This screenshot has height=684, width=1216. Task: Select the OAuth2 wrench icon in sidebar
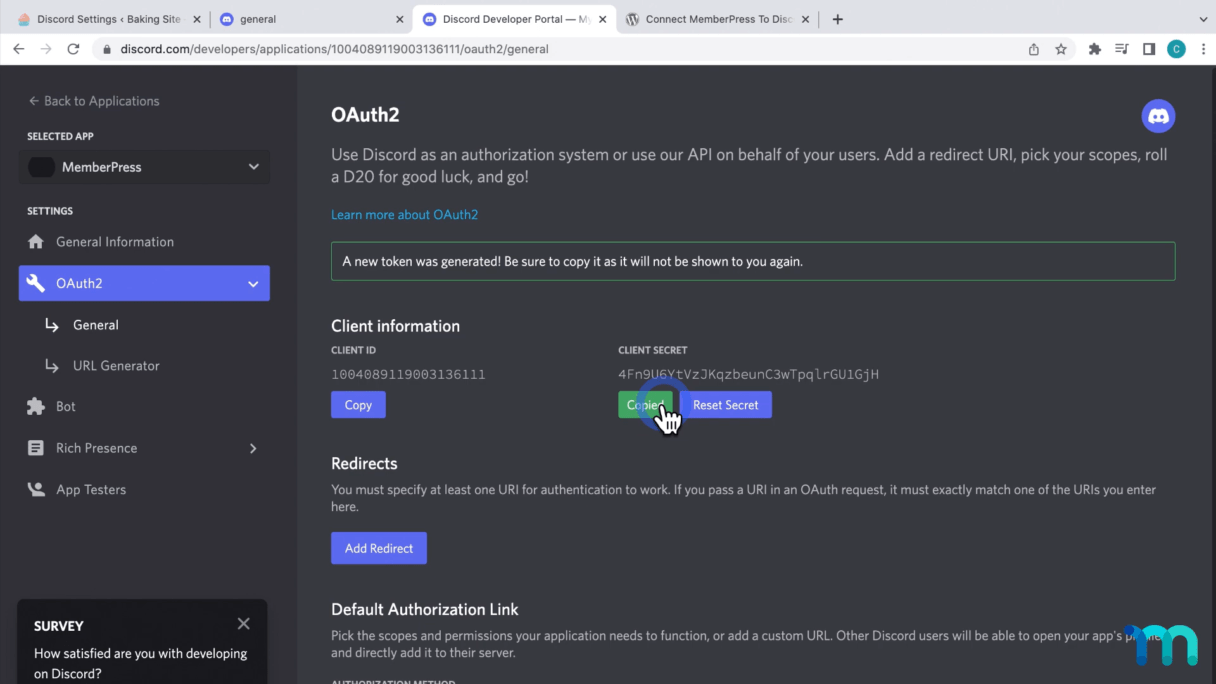[x=36, y=283]
